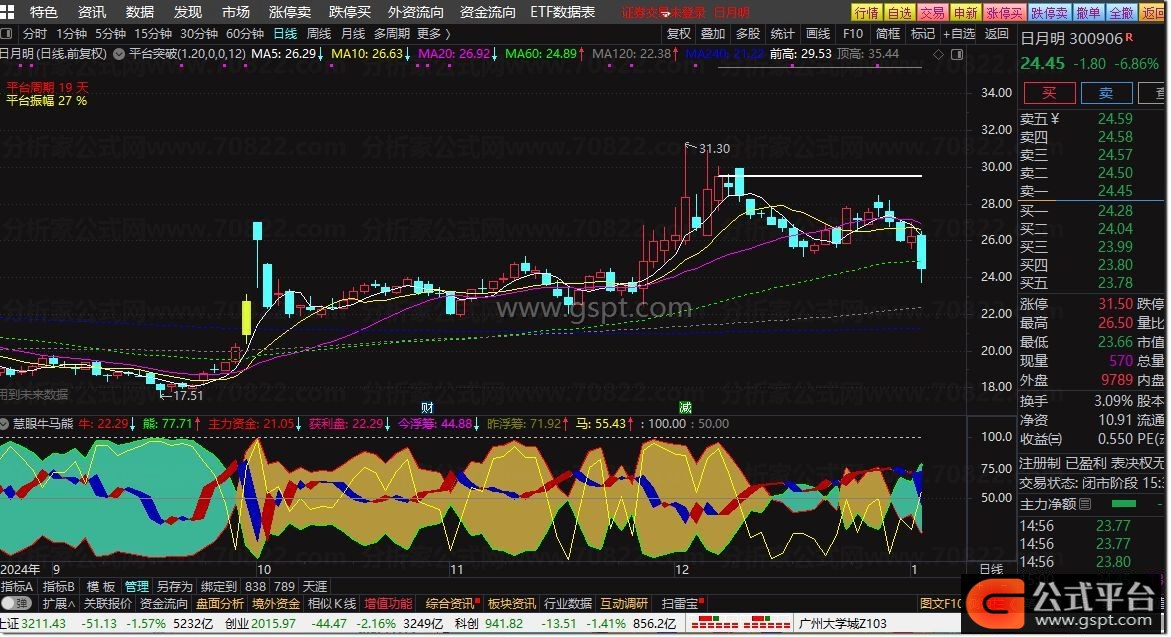Open the 模板 template tab

tap(101, 586)
